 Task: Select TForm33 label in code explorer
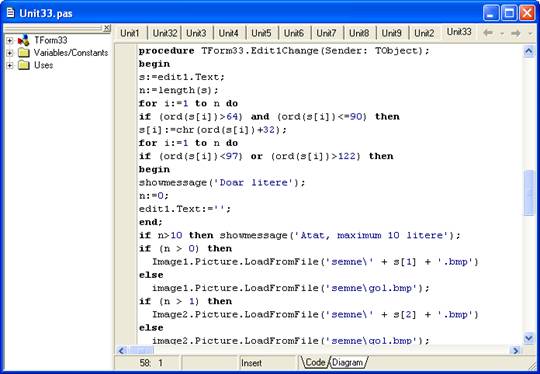50,40
